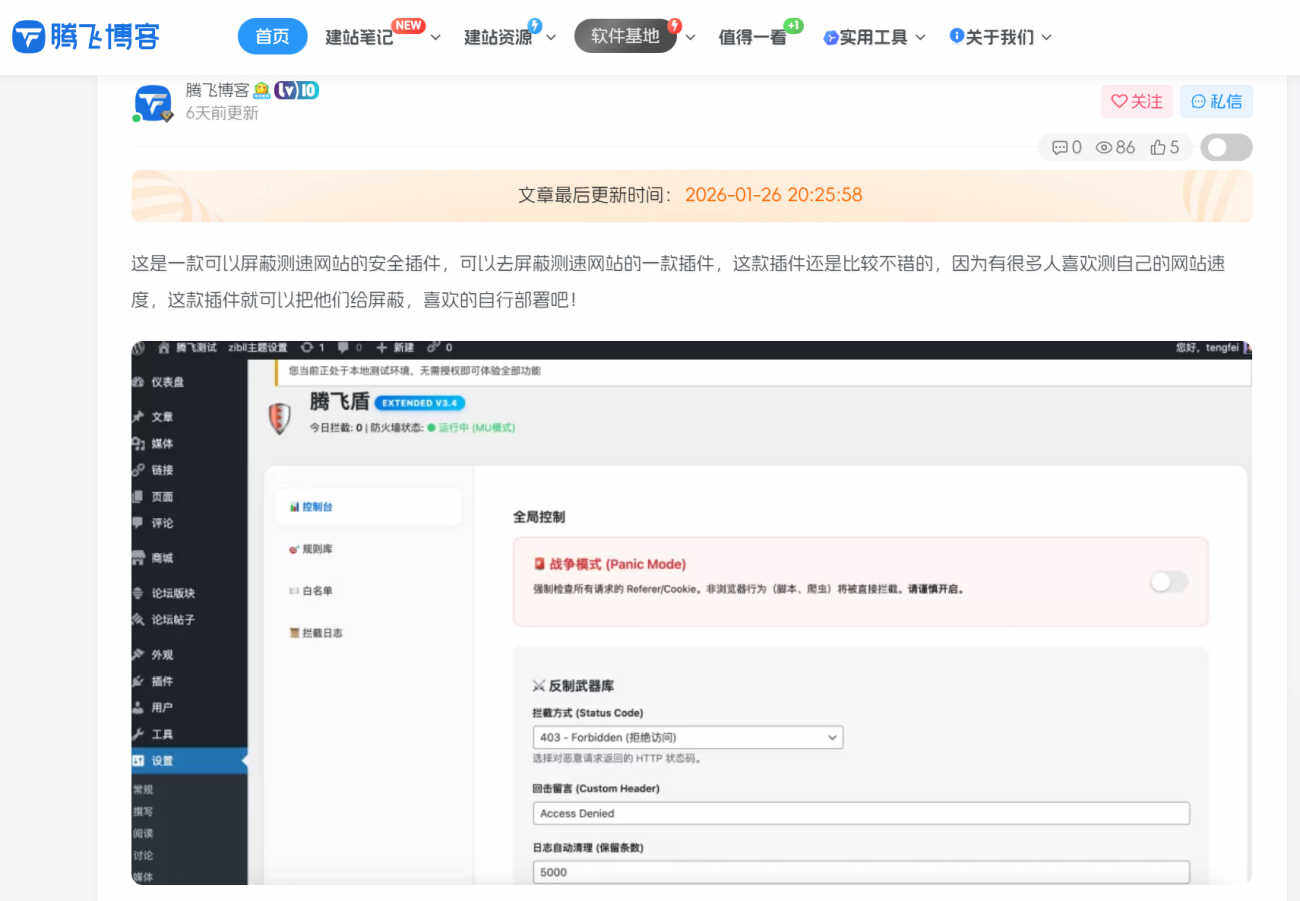
Task: Click the 腾飞博客 site logo
Action: (x=86, y=37)
